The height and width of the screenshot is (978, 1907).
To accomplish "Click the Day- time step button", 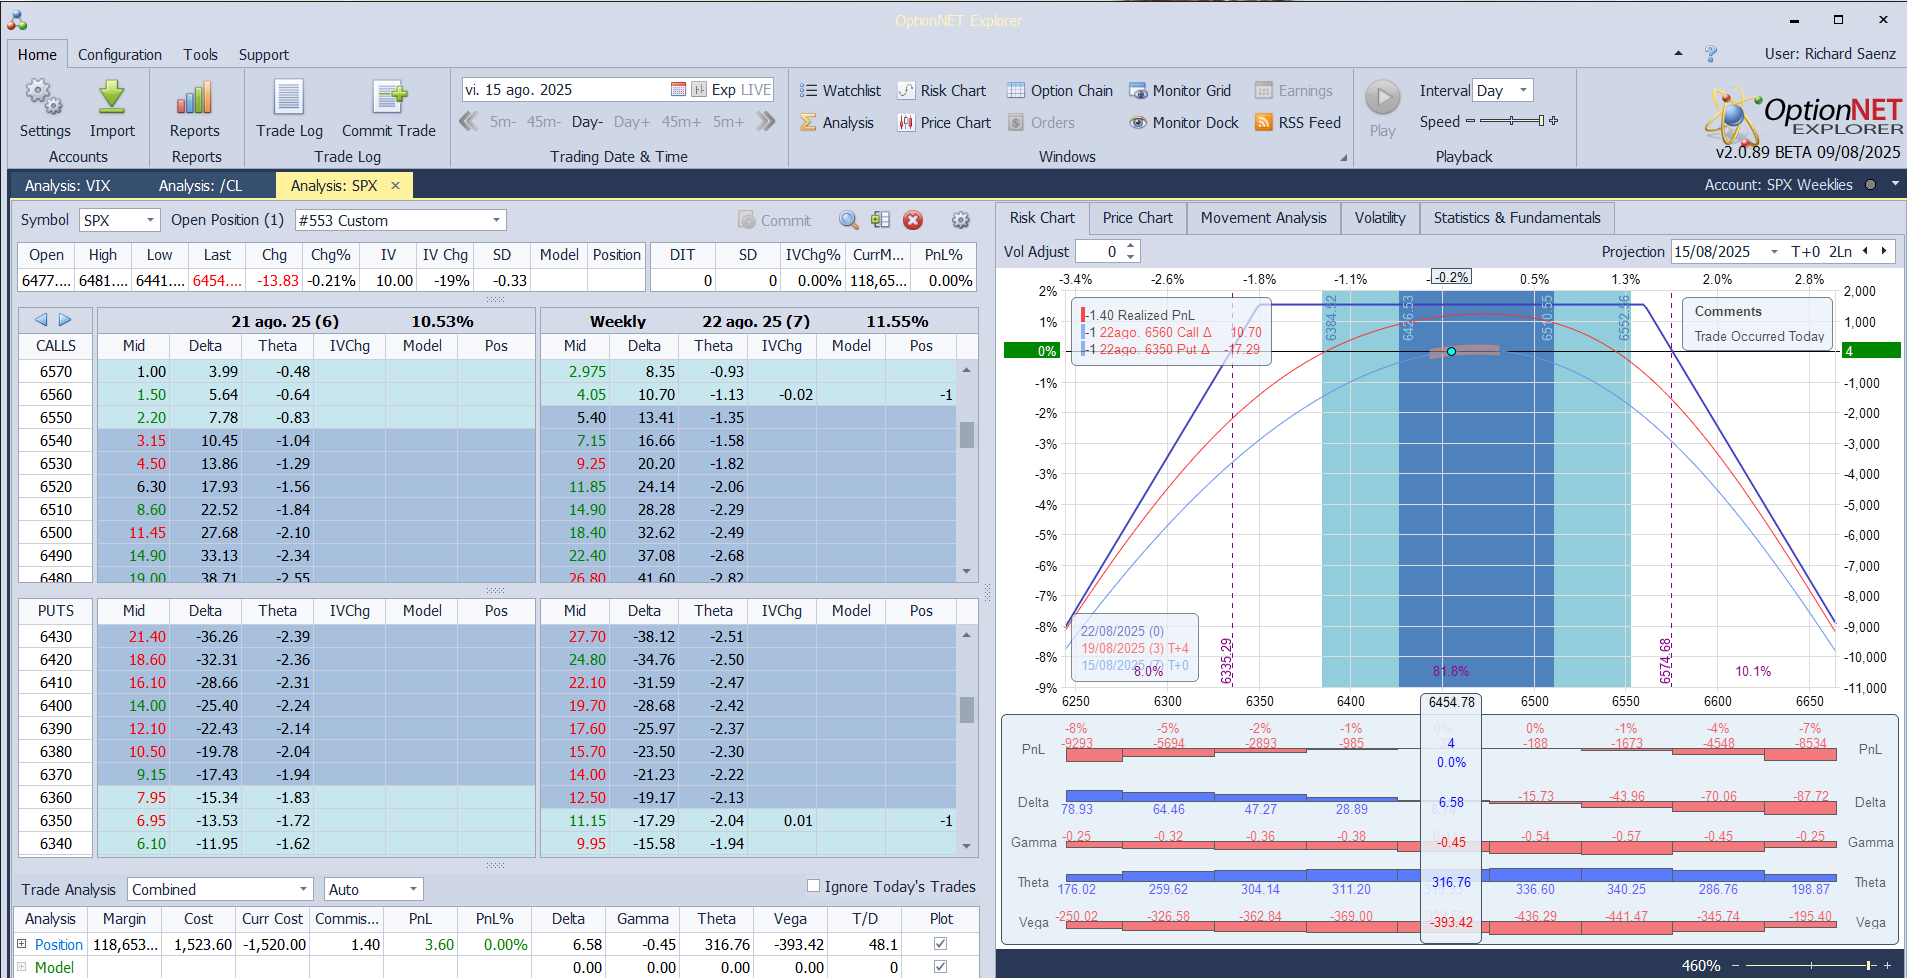I will (587, 122).
